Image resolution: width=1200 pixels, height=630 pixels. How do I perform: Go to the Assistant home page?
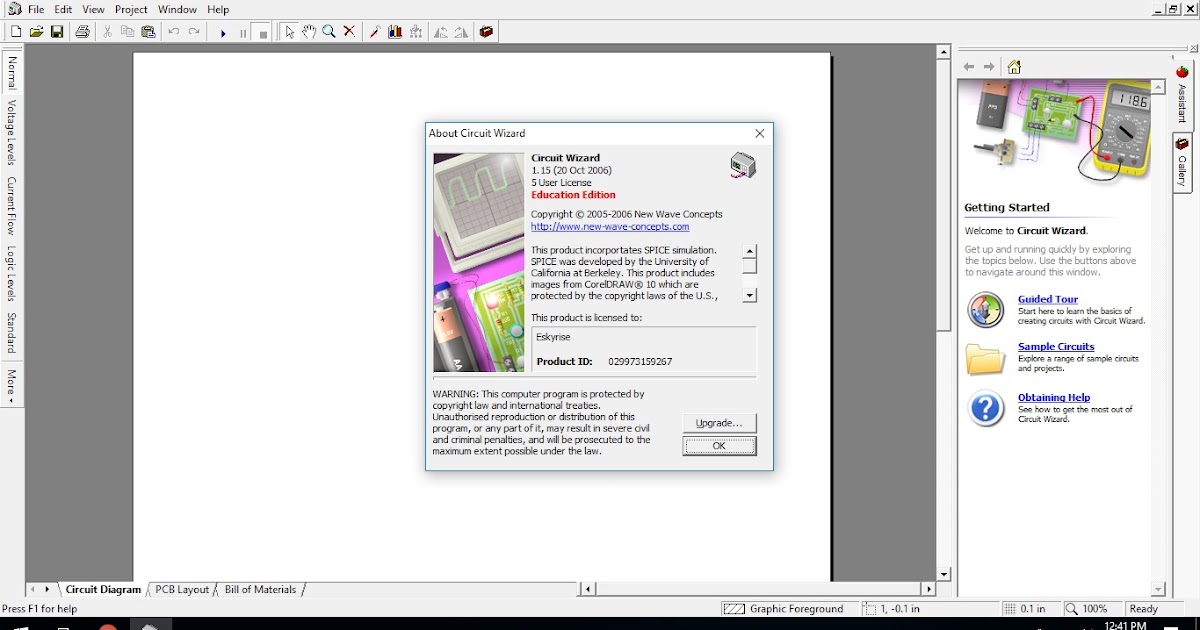[1014, 67]
